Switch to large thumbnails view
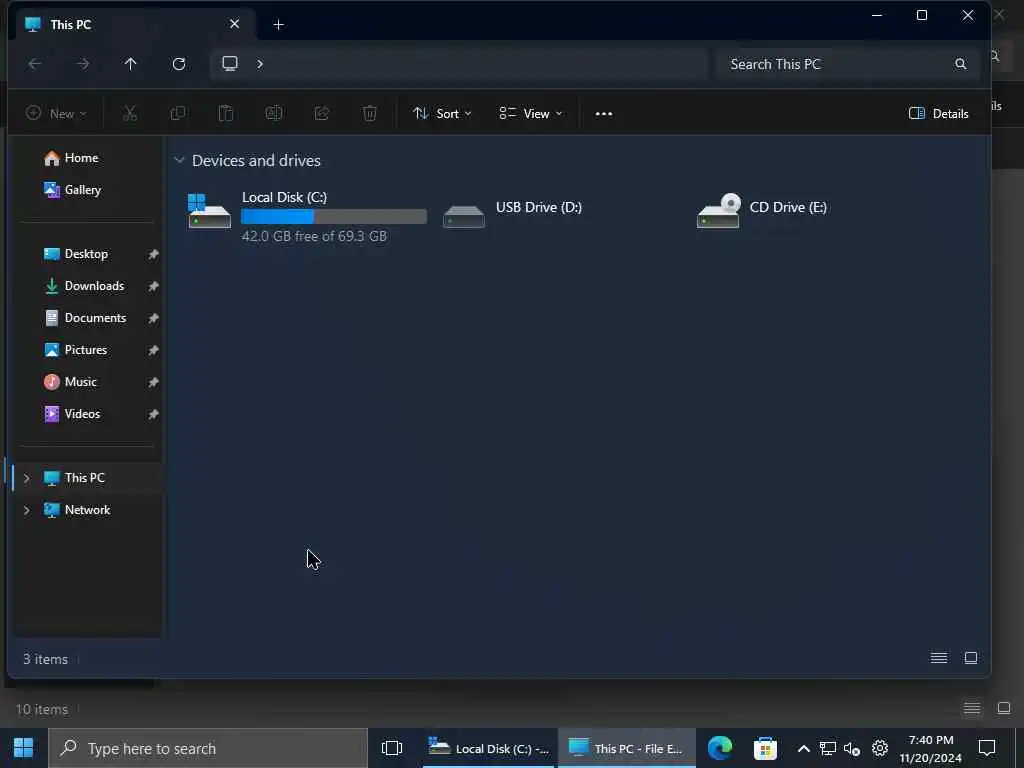1024x768 pixels. pos(971,658)
